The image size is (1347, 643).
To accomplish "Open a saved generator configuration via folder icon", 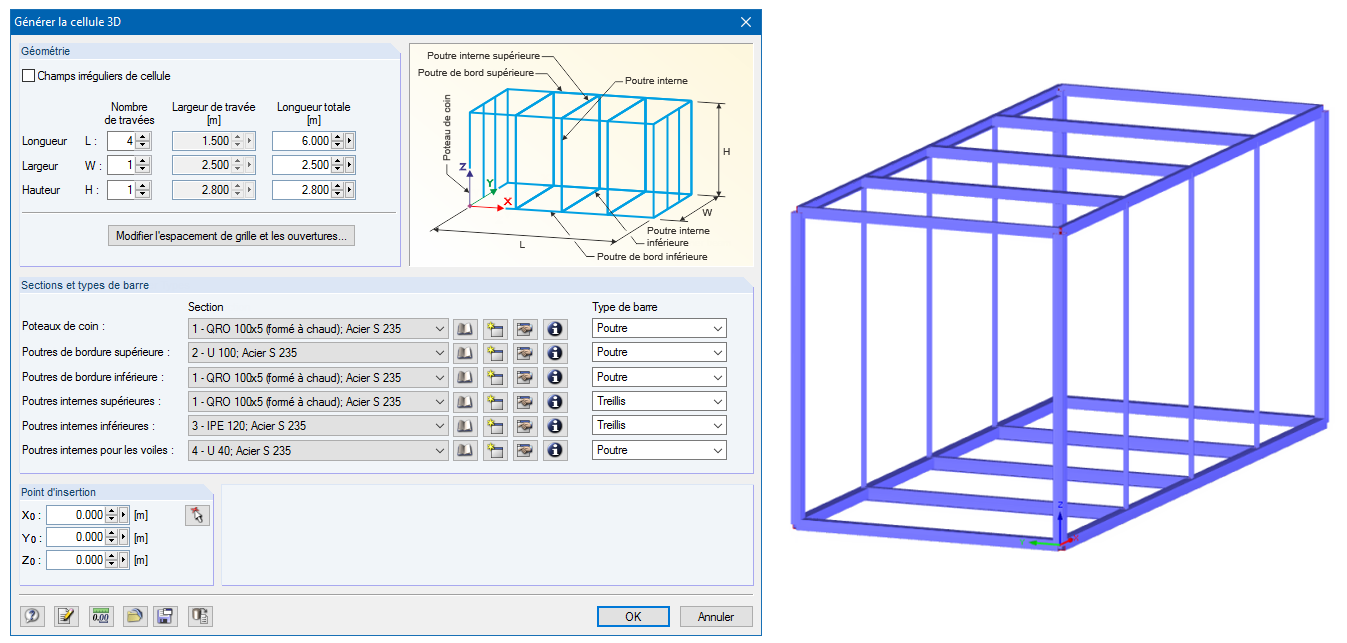I will 133,616.
